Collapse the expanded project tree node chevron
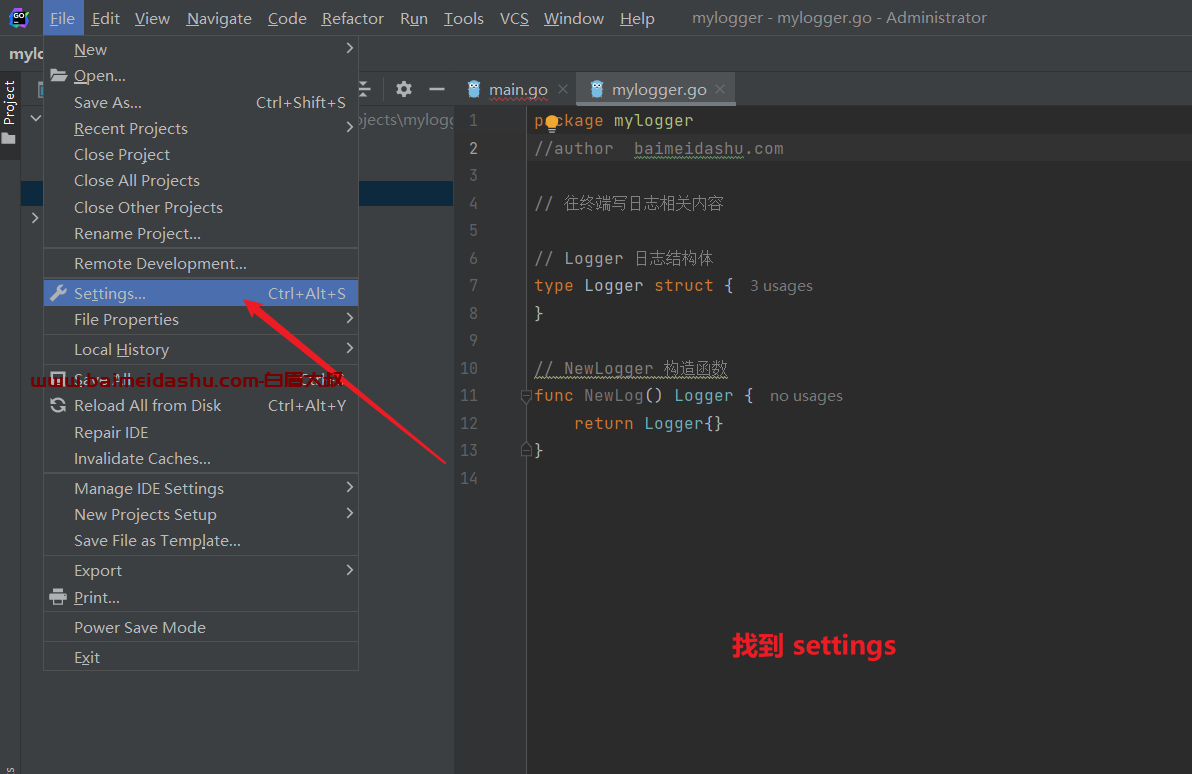This screenshot has height=774, width=1192. (x=36, y=119)
